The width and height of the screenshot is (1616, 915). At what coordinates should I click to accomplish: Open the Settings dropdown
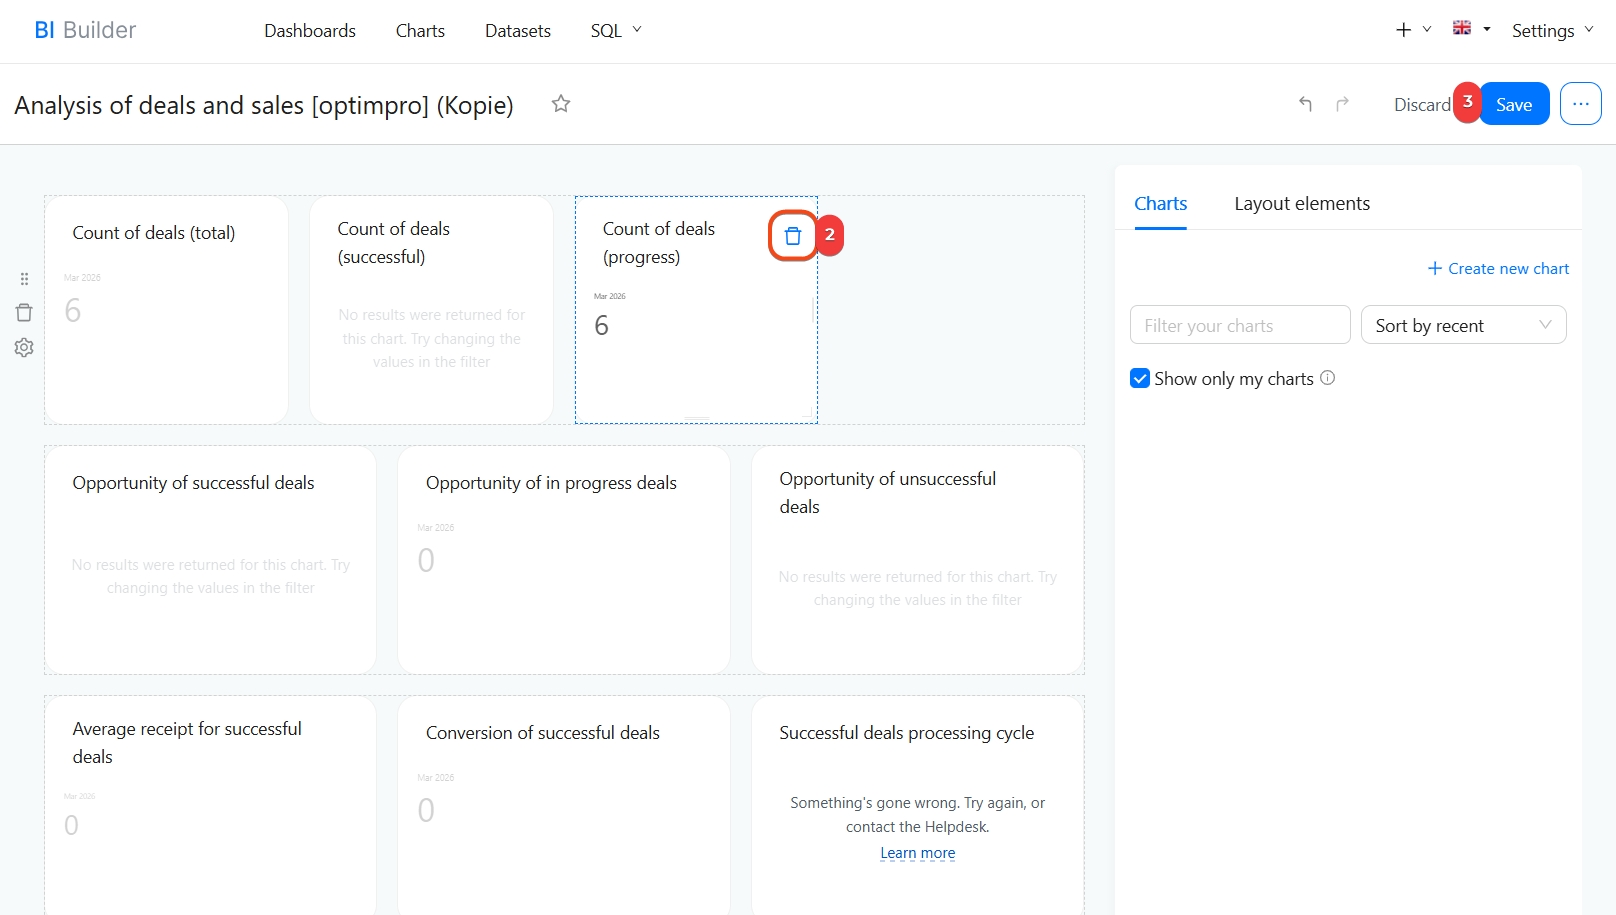pyautogui.click(x=1551, y=31)
